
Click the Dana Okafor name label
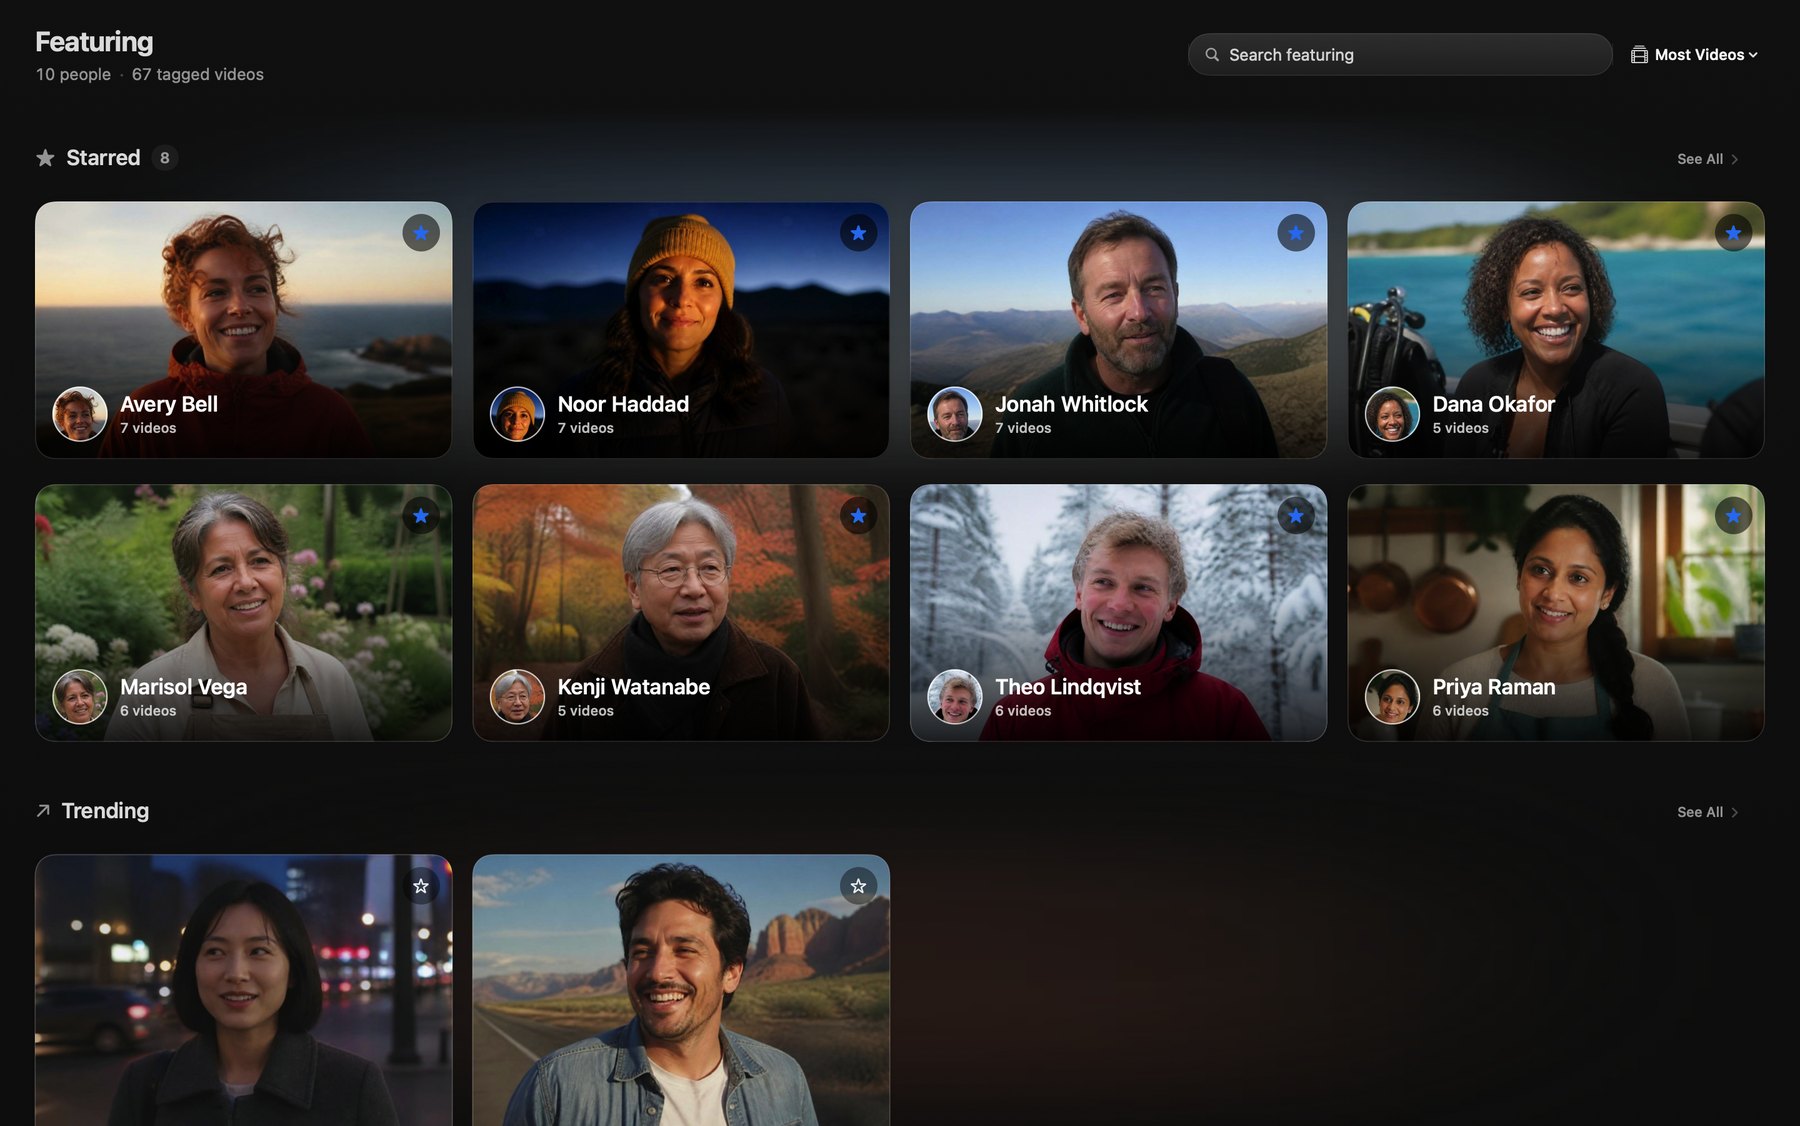click(1493, 404)
